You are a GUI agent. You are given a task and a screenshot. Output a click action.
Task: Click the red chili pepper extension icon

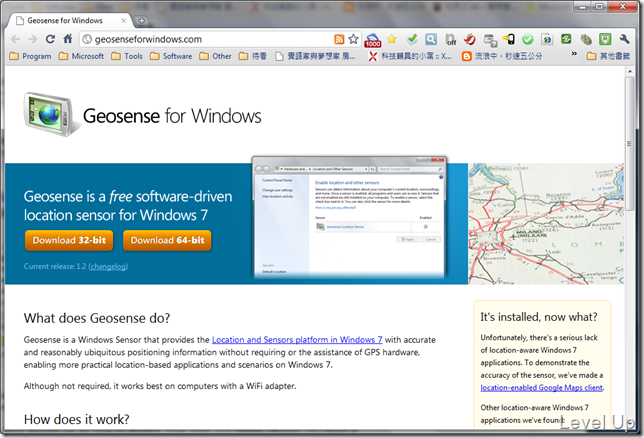469,39
